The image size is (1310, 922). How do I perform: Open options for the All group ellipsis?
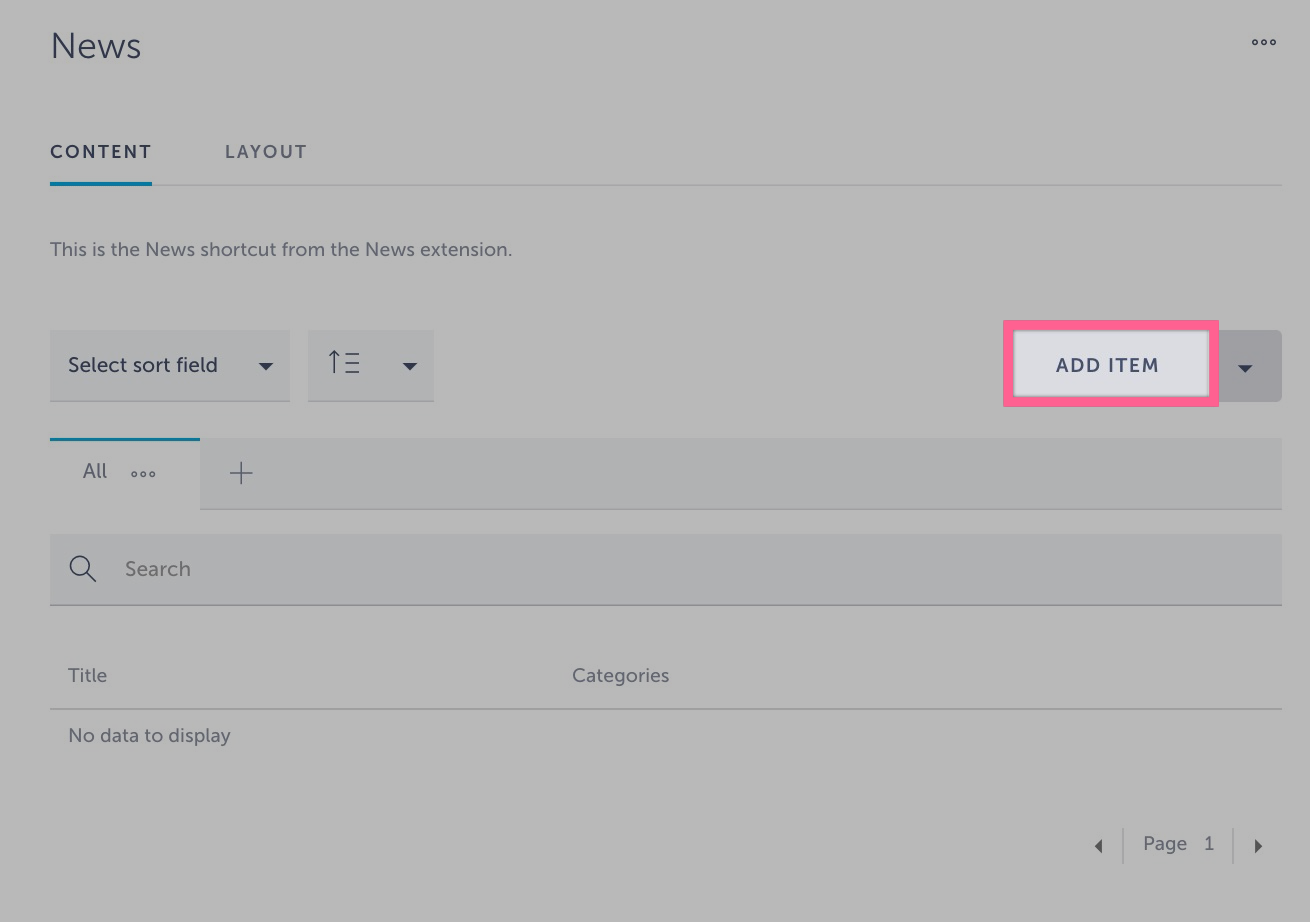(x=142, y=472)
